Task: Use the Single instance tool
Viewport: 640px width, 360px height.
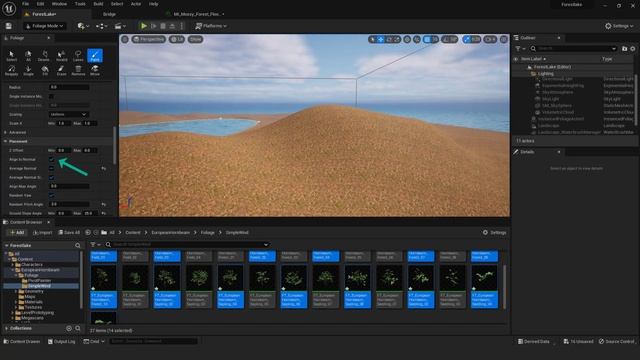Action: (x=28, y=70)
